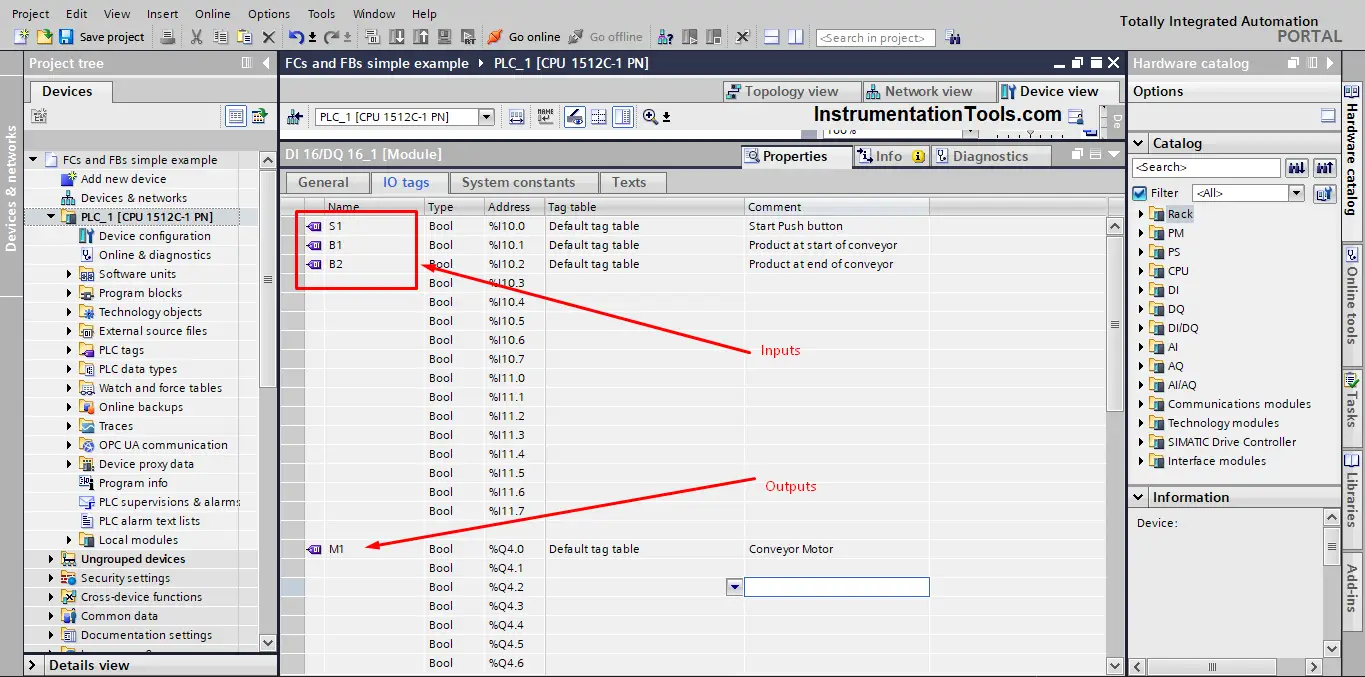1365x677 pixels.
Task: Click the Upload from device icon
Action: [x=420, y=37]
